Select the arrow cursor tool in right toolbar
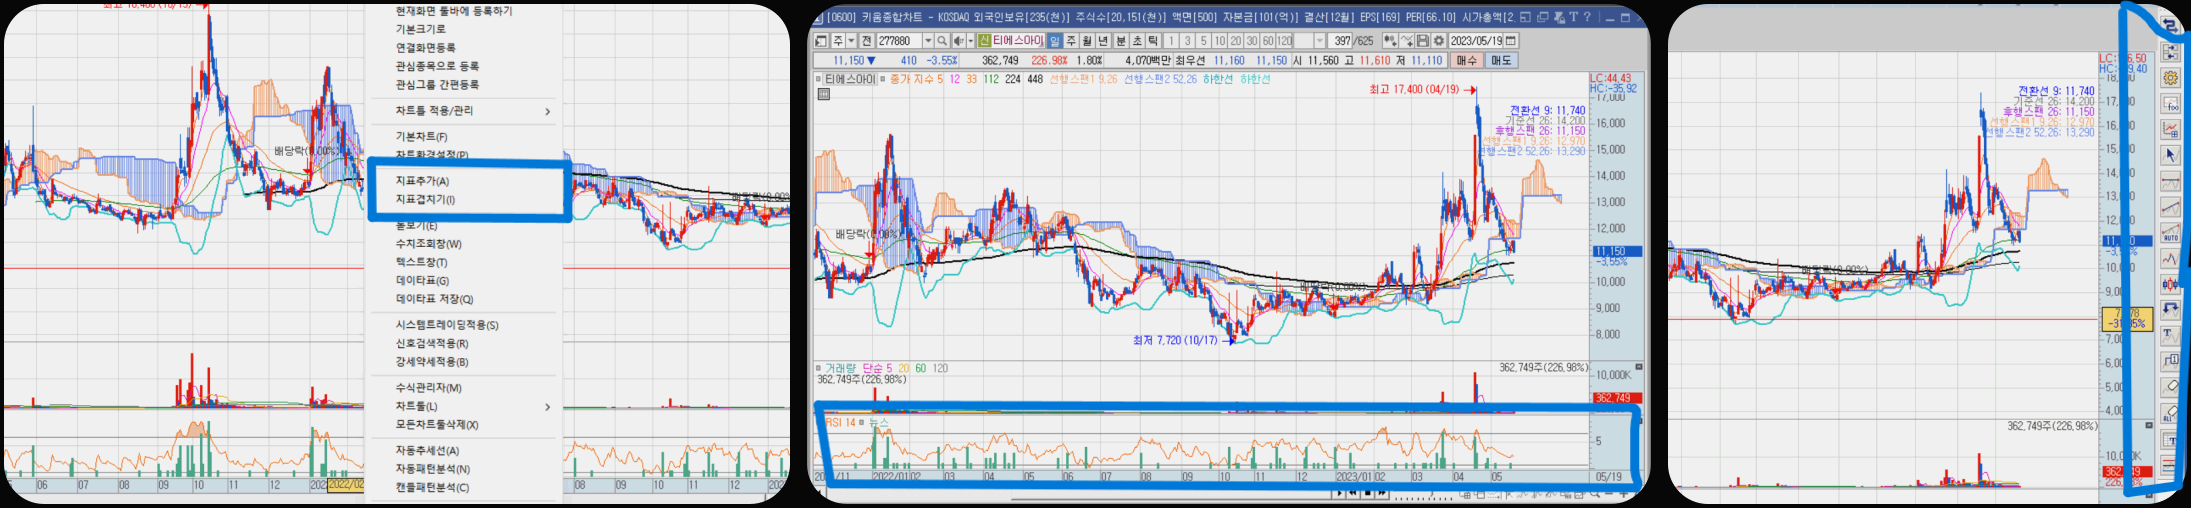This screenshot has height=508, width=2191. coord(2170,155)
